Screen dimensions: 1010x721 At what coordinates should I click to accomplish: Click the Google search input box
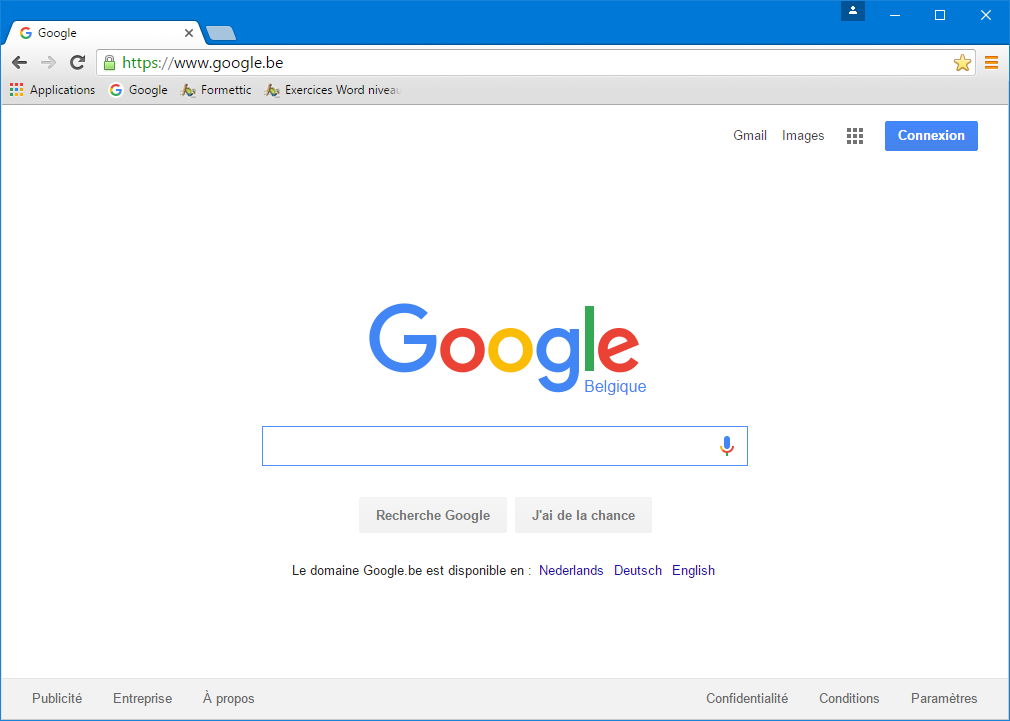click(504, 446)
